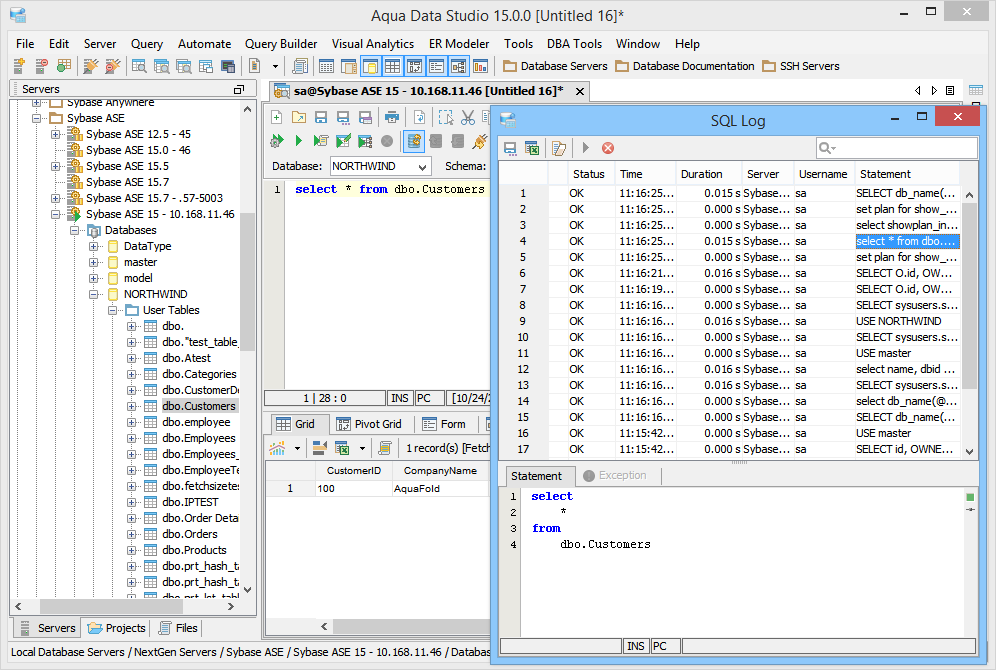Image resolution: width=996 pixels, height=670 pixels.
Task: Click the SQL Log search field
Action: click(897, 148)
